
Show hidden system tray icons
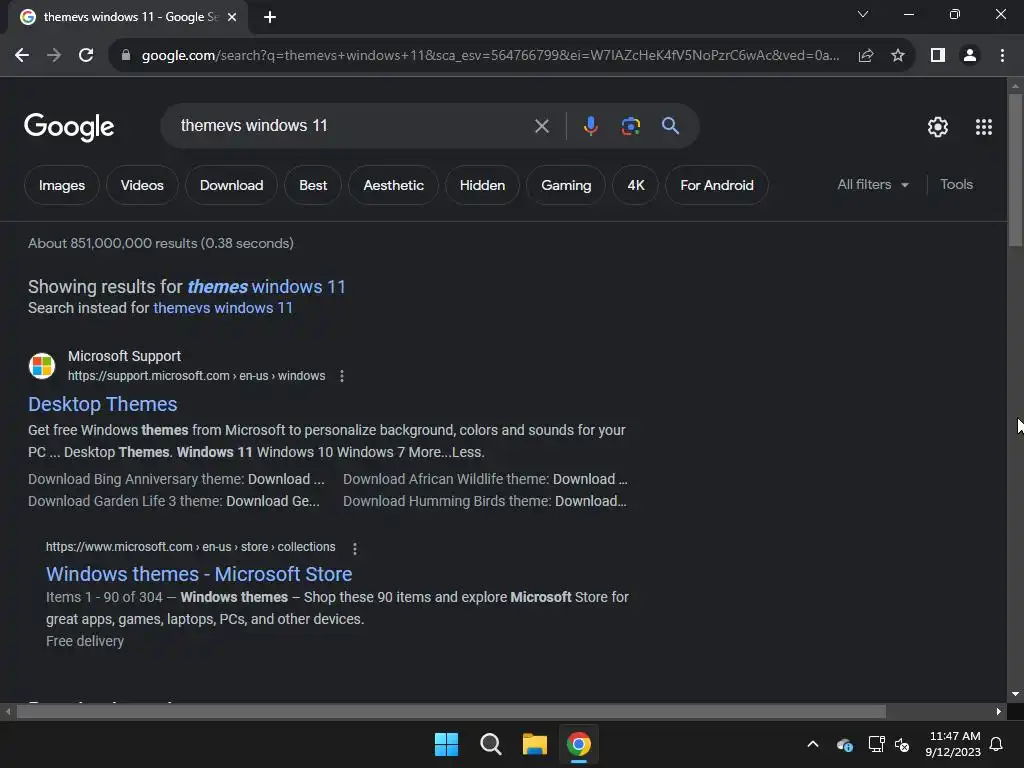813,744
